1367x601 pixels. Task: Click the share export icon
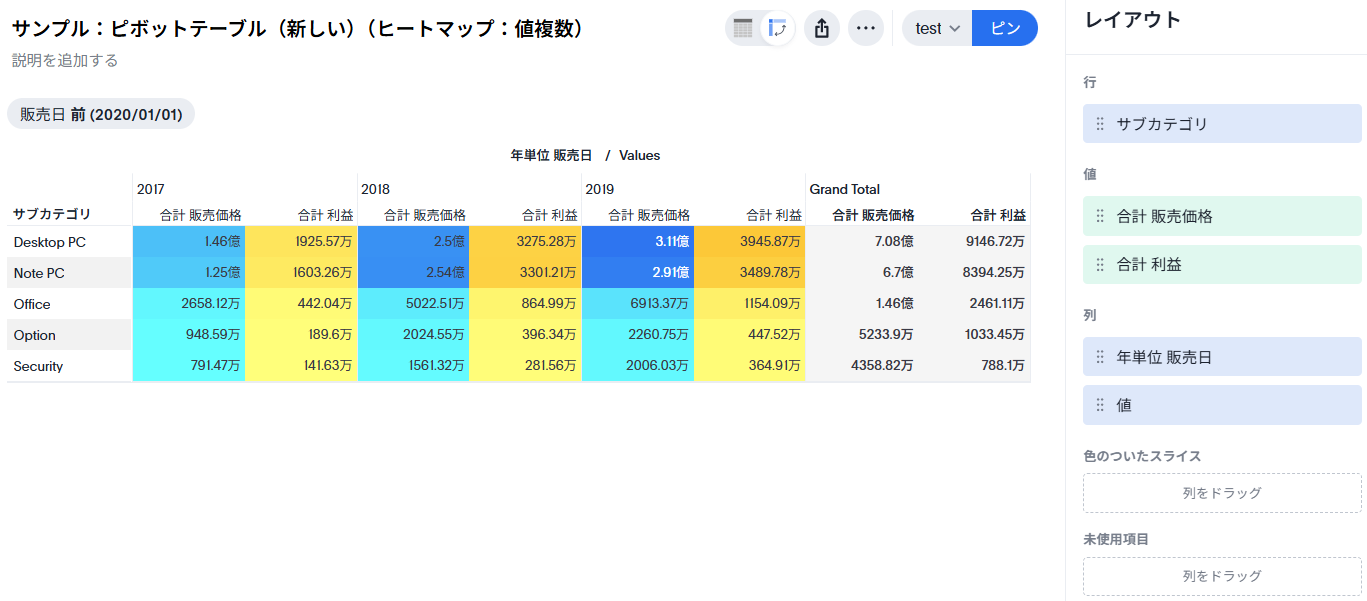coord(822,28)
